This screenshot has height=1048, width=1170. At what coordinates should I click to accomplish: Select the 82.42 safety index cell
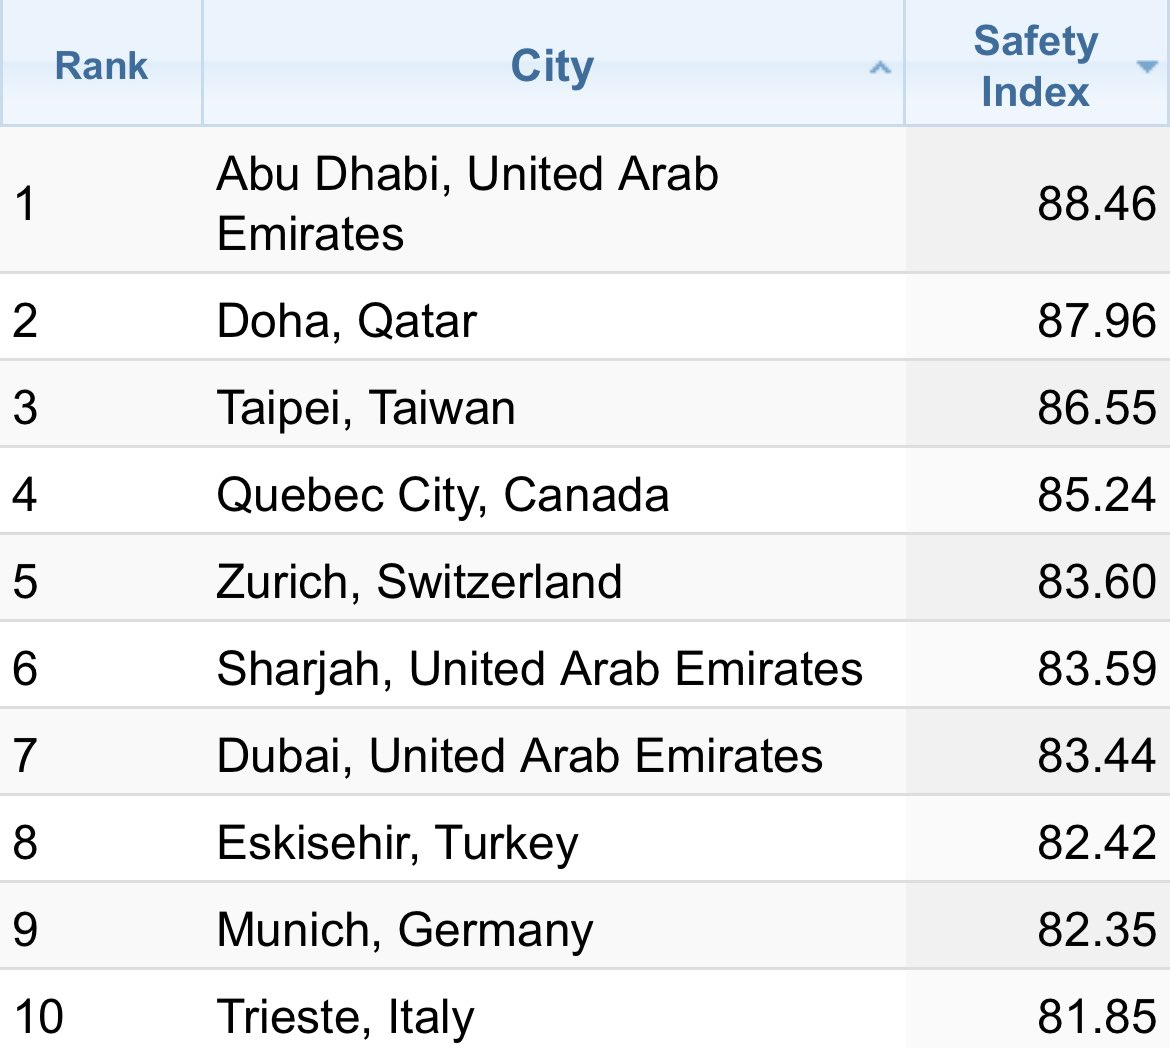click(x=1096, y=843)
